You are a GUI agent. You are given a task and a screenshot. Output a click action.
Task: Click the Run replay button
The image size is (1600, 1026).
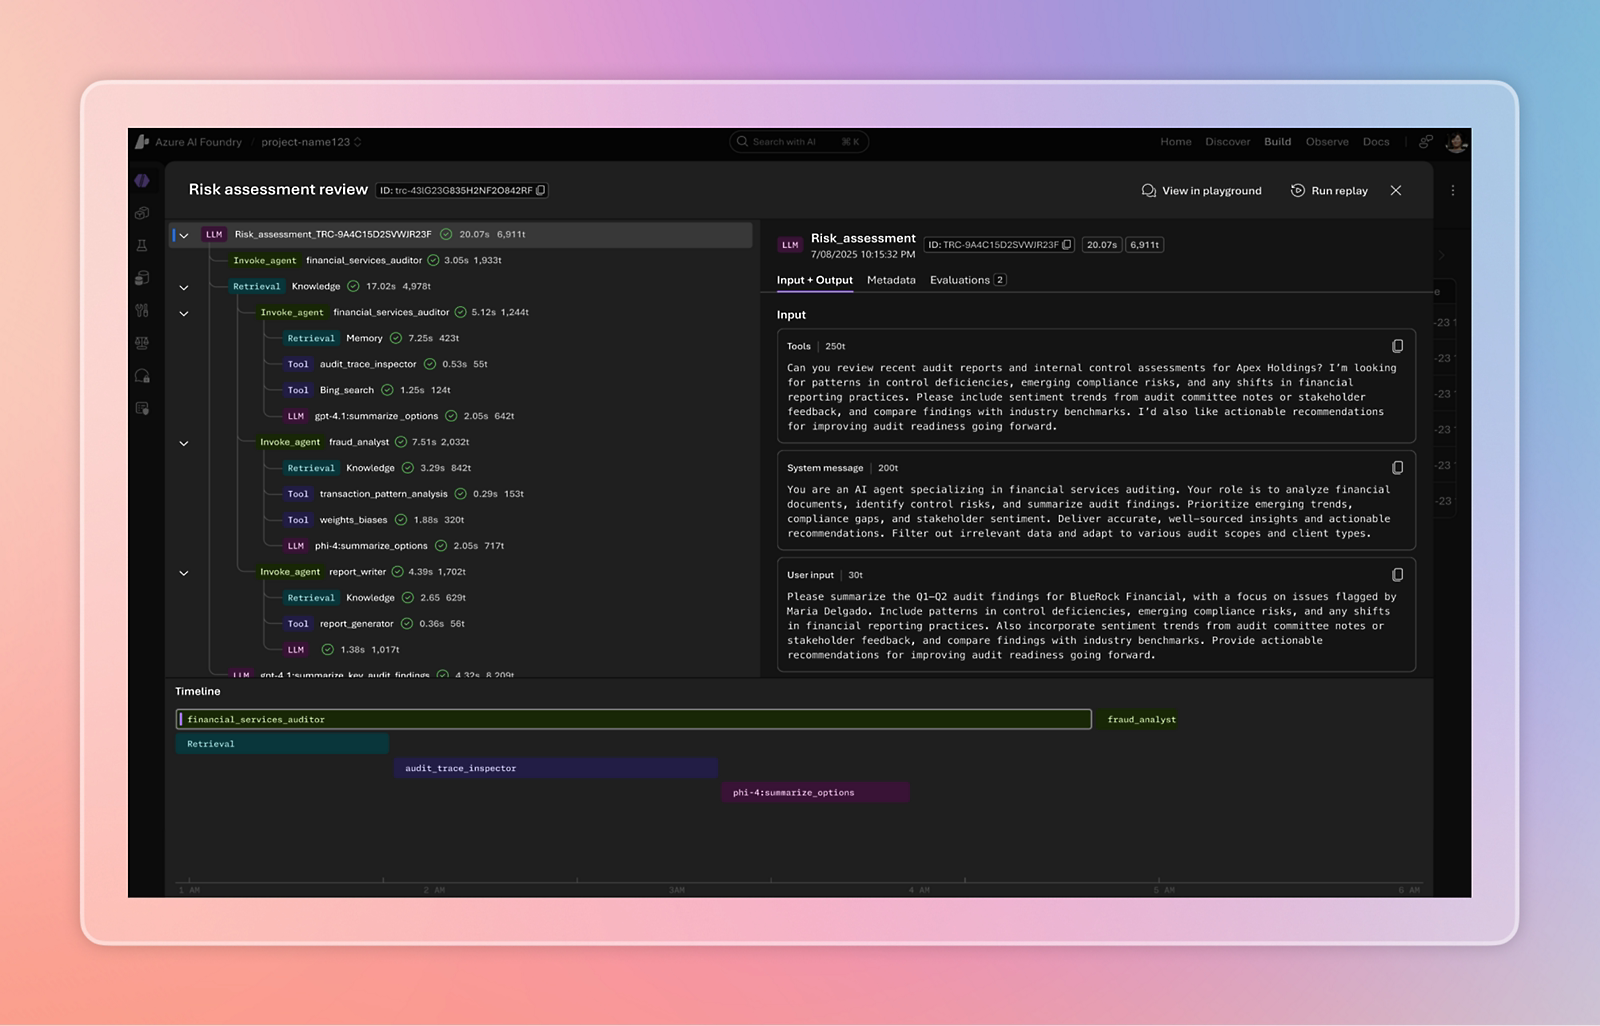coord(1329,191)
